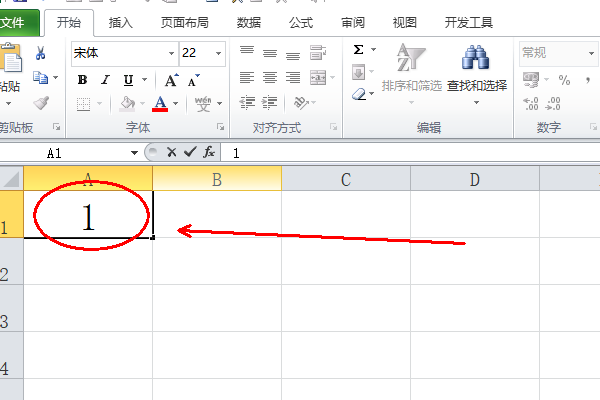This screenshot has height=400, width=600.
Task: Expand Name Box dropdown arrow
Action: pyautogui.click(x=134, y=153)
